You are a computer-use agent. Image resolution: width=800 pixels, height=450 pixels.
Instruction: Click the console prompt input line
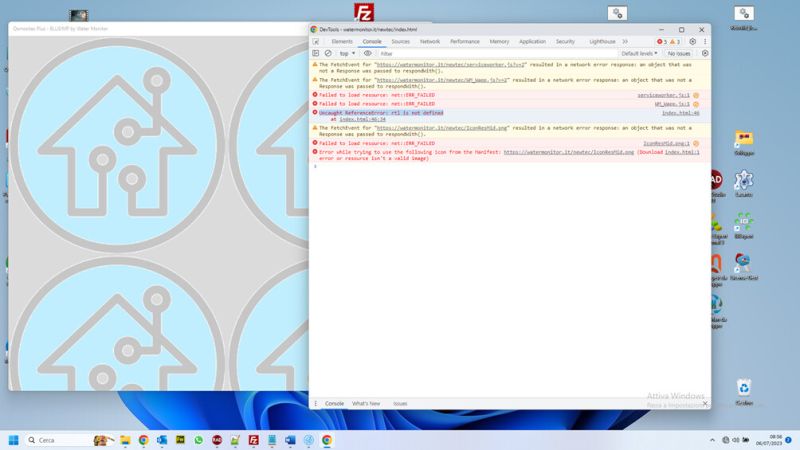tap(510, 166)
